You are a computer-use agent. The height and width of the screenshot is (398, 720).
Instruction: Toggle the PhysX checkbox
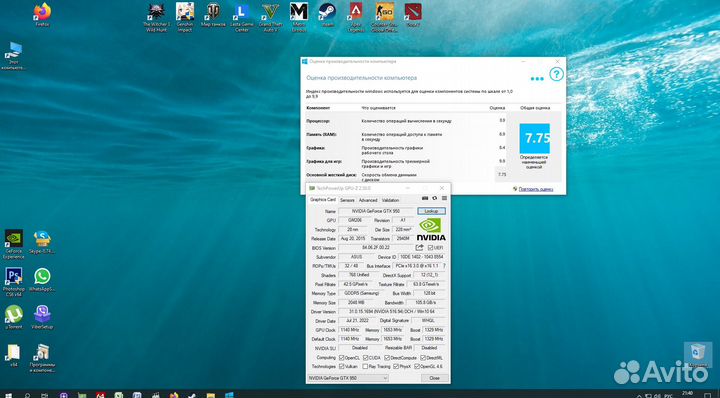(396, 367)
